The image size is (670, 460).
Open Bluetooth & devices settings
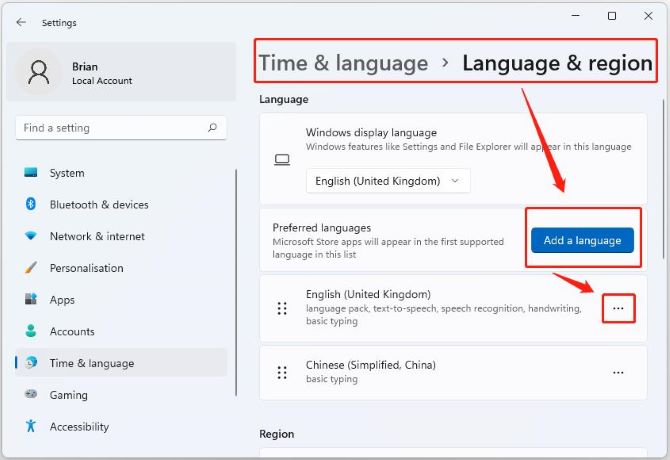pyautogui.click(x=121, y=205)
